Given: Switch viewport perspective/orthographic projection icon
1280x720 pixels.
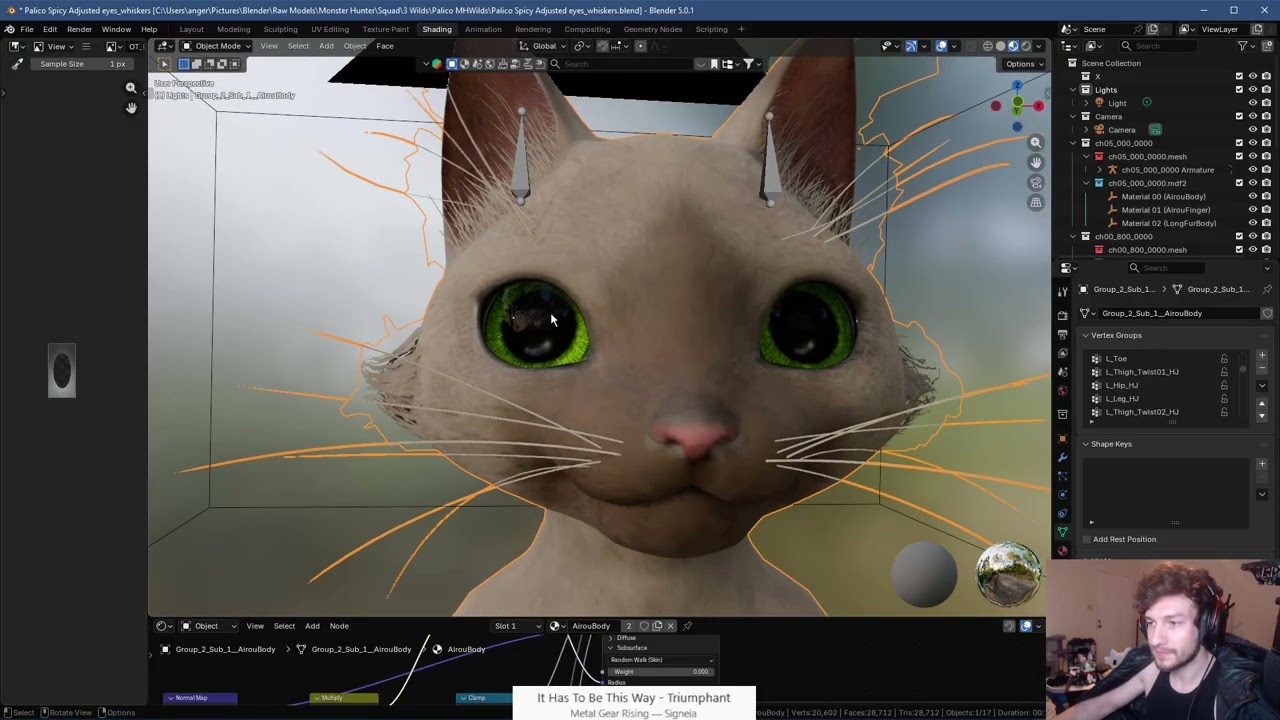Looking at the screenshot, I should (1036, 203).
